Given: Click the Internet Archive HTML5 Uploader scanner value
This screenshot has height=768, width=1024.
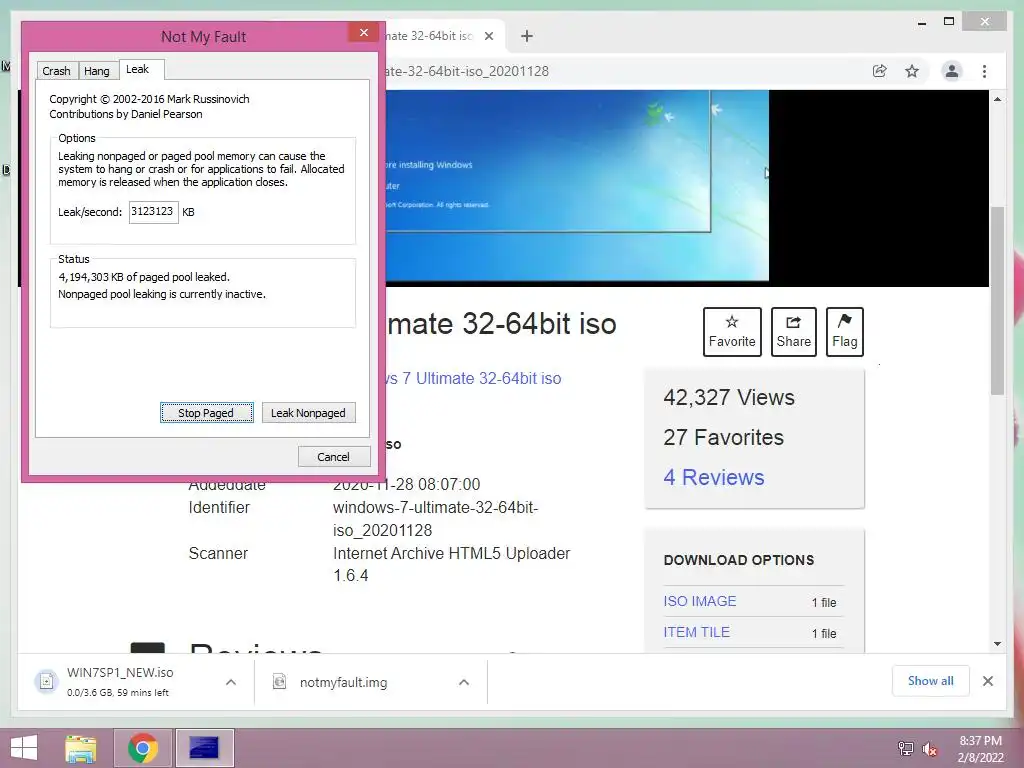Looking at the screenshot, I should click(x=451, y=564).
